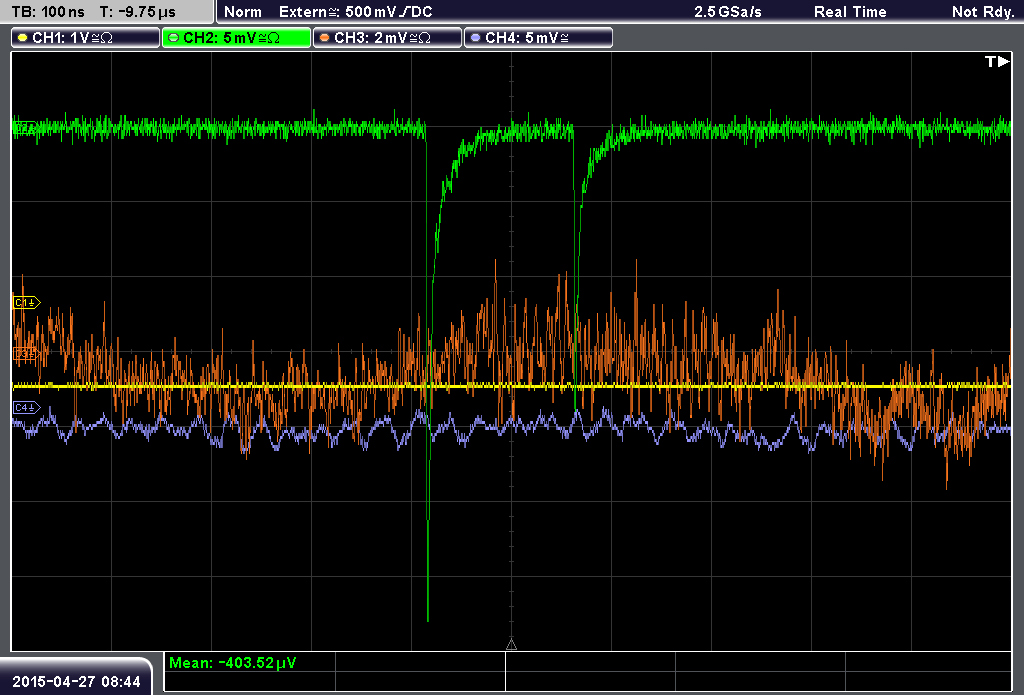Click the Mean: -403.52 µV measurement cell
1024x695 pixels.
click(249, 663)
